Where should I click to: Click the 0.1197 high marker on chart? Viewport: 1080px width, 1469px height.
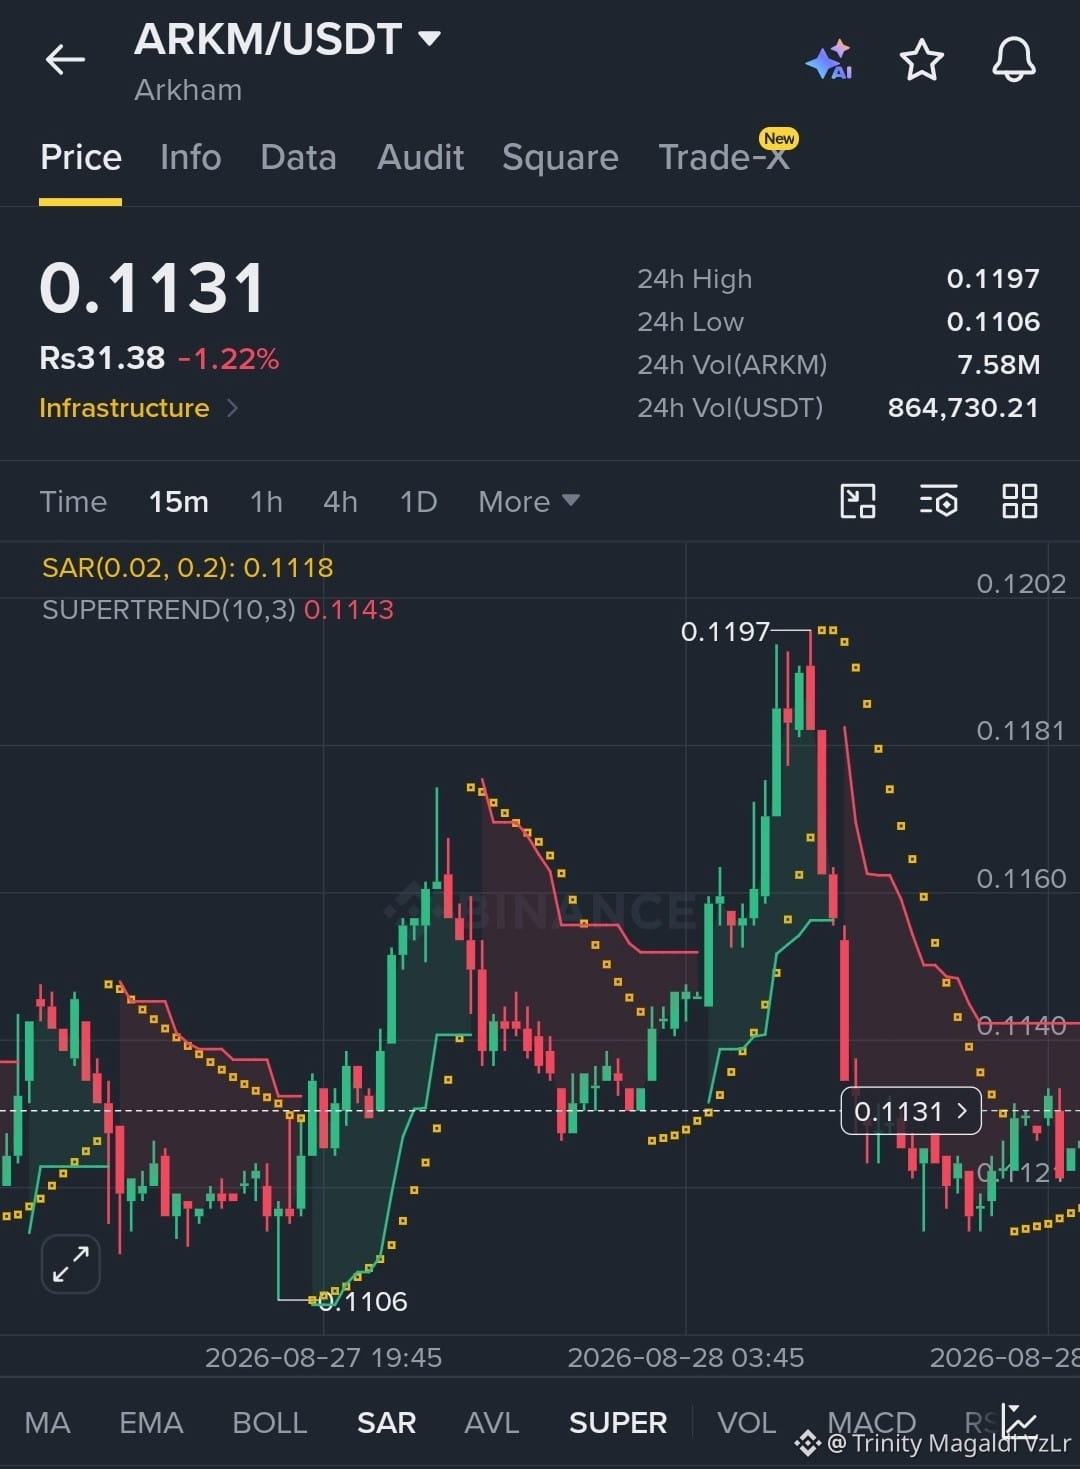click(725, 631)
